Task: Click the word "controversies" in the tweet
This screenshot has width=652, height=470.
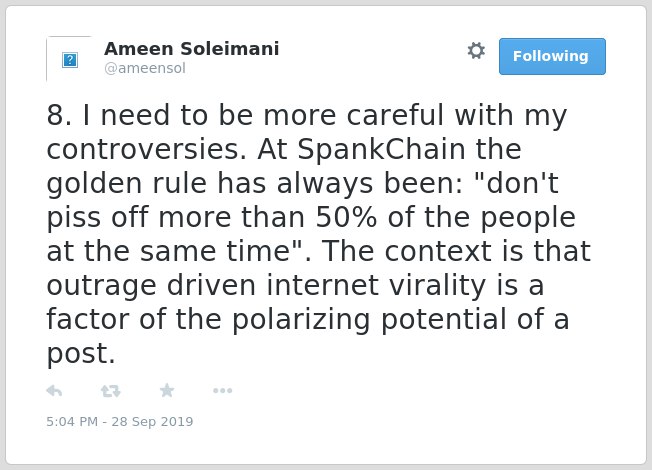Action: (146, 149)
